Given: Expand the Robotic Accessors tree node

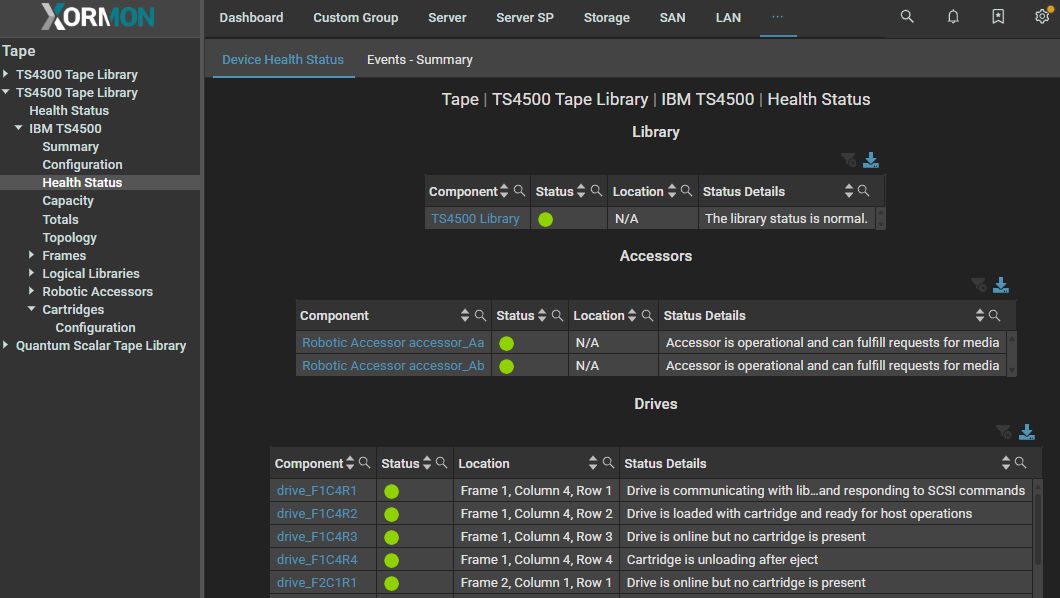Looking at the screenshot, I should [x=31, y=291].
